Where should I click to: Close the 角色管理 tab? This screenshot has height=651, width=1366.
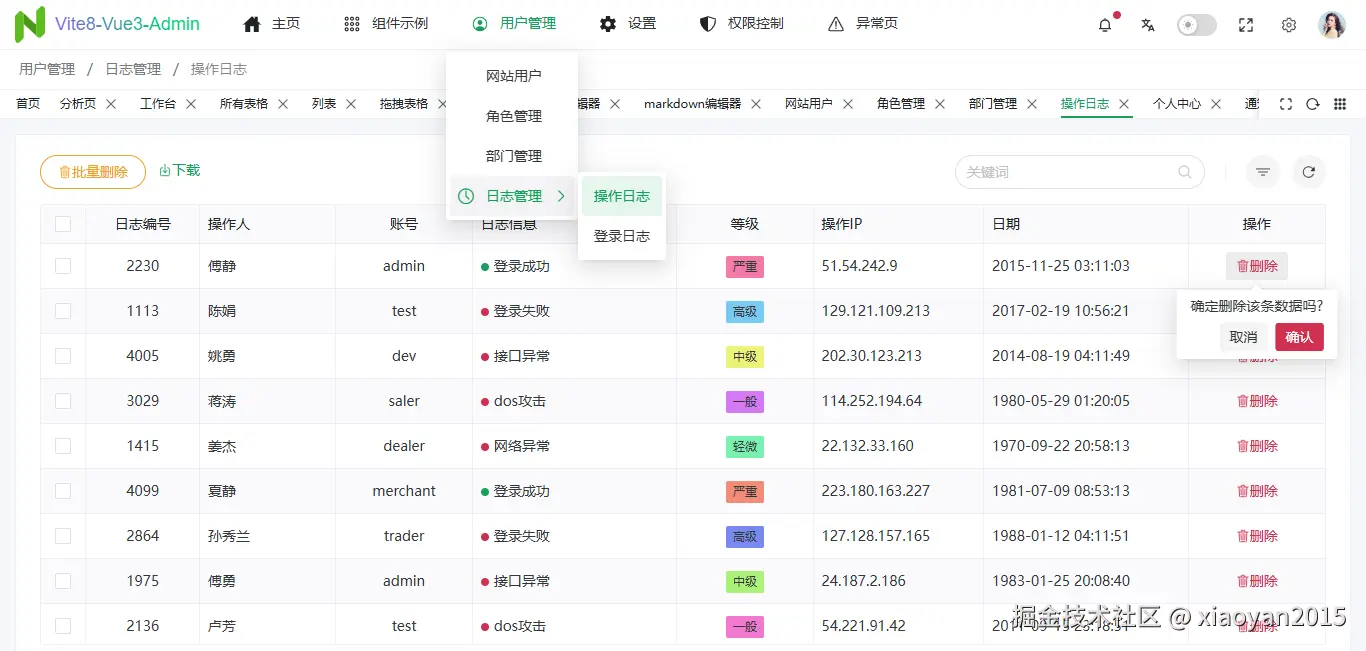click(x=940, y=104)
